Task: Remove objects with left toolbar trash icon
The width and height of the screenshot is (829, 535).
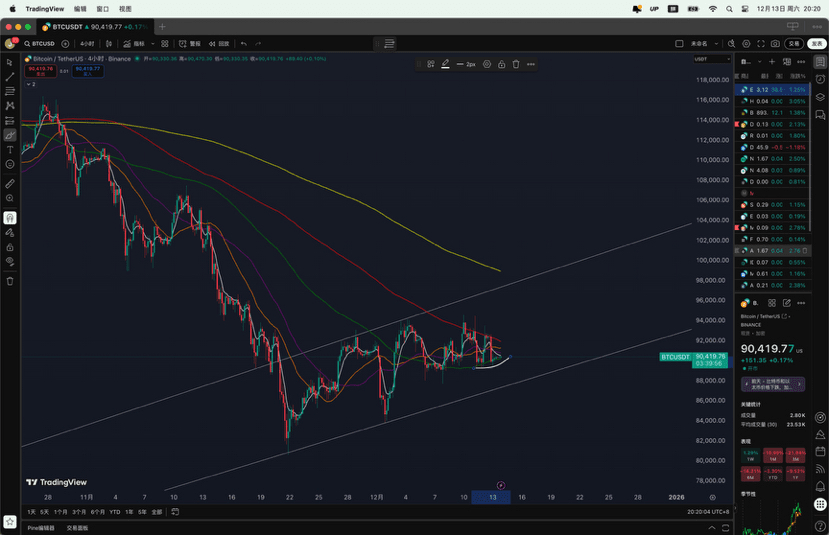Action: [10, 281]
